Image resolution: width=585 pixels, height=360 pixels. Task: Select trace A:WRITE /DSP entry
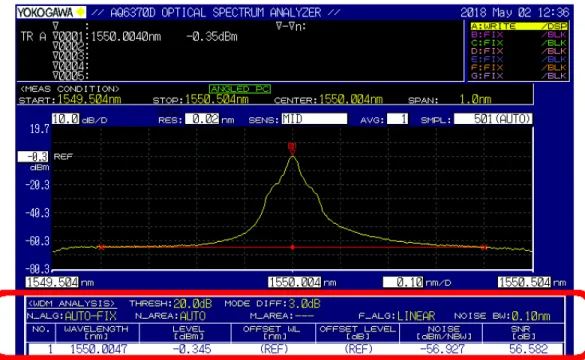point(519,26)
